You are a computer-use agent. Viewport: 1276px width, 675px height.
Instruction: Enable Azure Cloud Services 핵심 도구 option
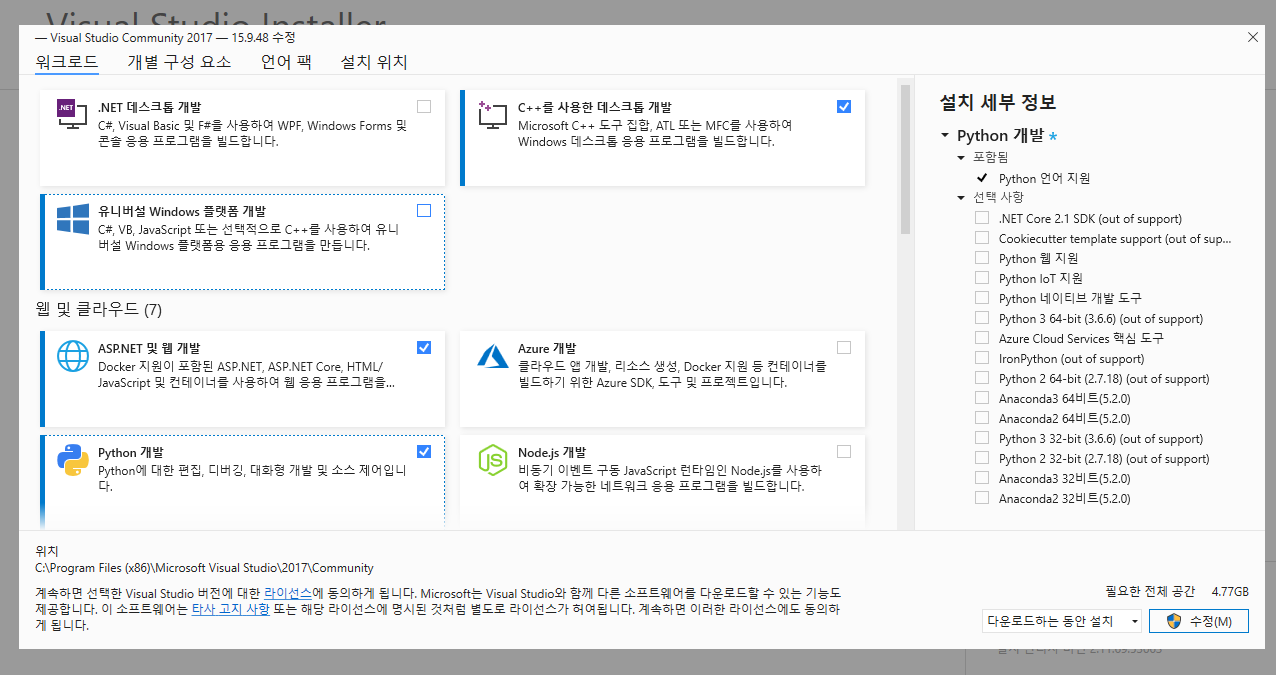point(982,338)
